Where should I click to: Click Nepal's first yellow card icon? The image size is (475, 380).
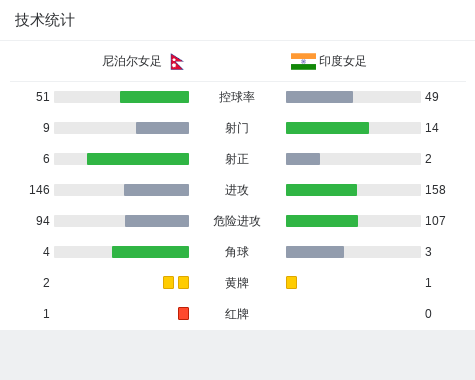click(x=168, y=282)
